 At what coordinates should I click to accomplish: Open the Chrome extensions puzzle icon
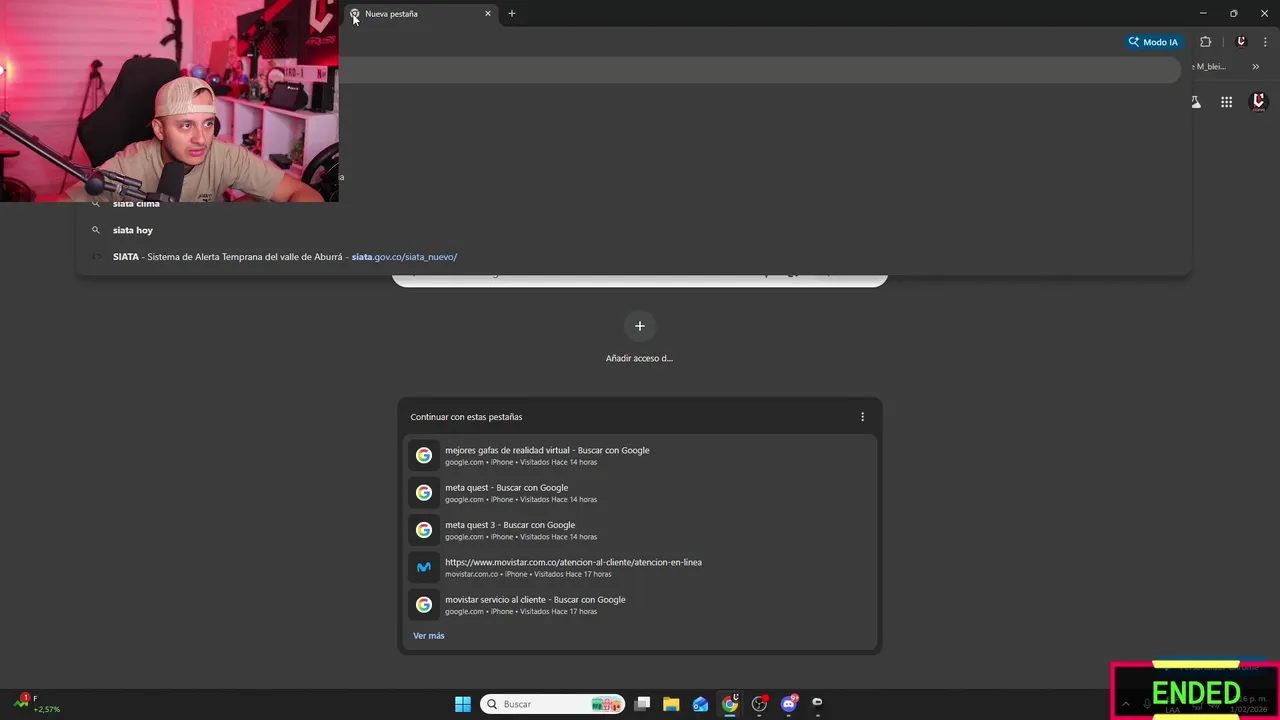pos(1205,42)
